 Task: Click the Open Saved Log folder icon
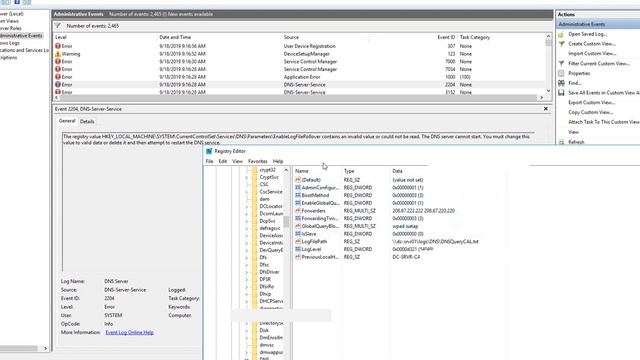coord(561,34)
